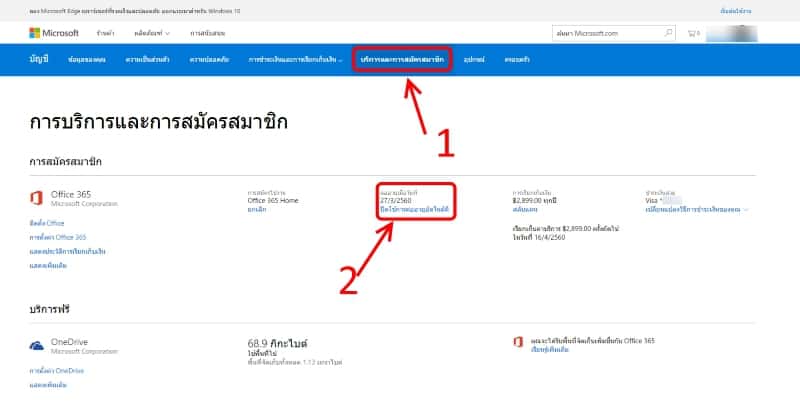Click the link at right of Edge banner
Image resolution: width=800 pixels, height=405 pixels.
(735, 11)
